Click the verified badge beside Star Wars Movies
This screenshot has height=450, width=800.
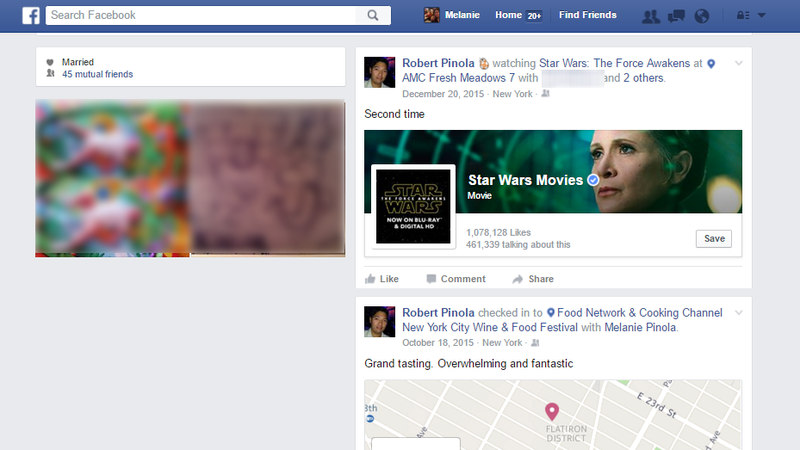click(593, 180)
